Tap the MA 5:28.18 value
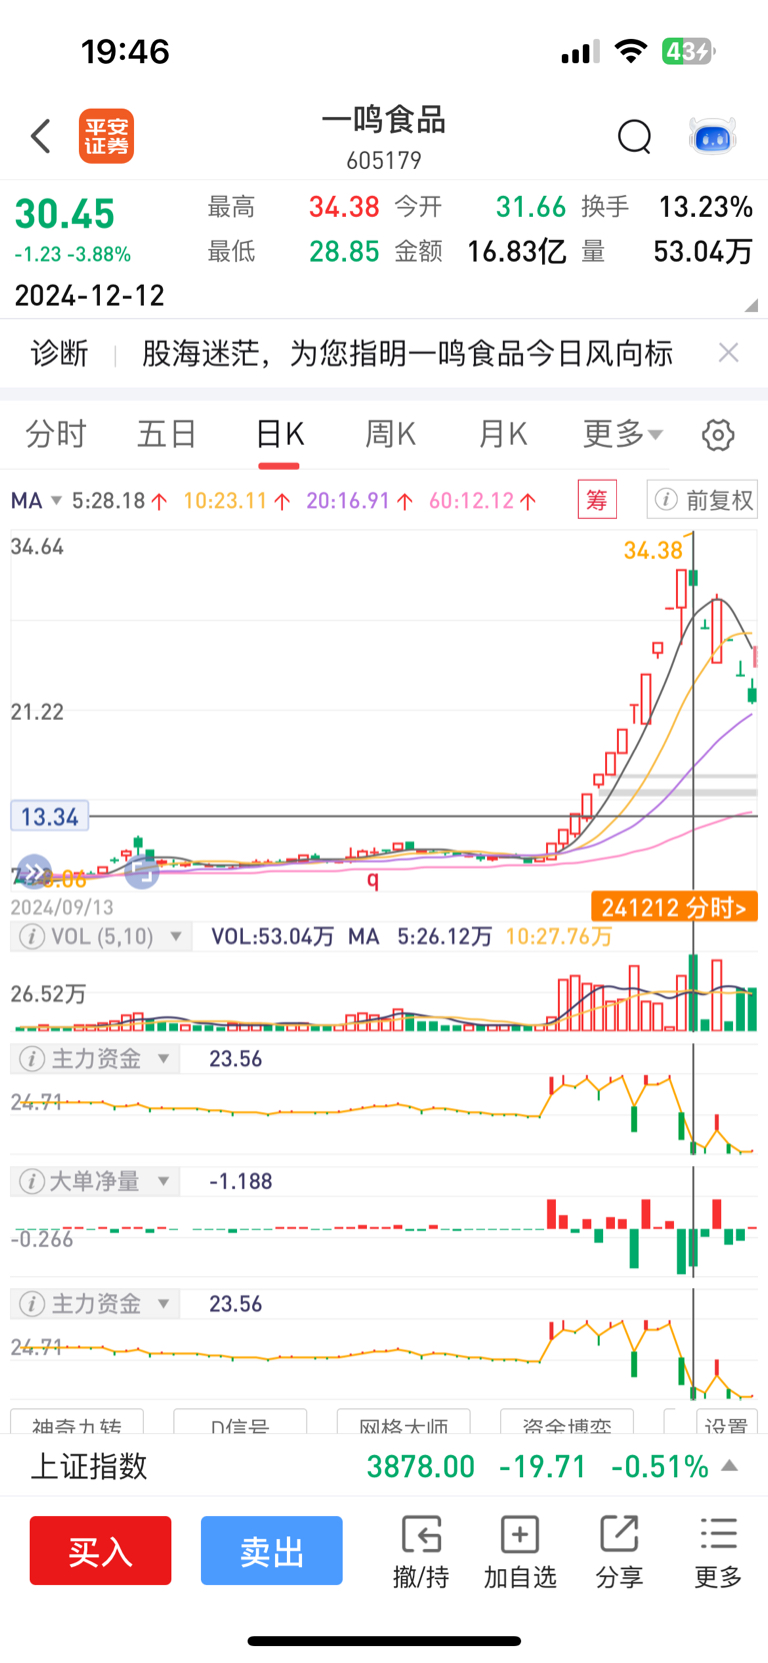This screenshot has width=768, height=1663. pyautogui.click(x=120, y=500)
